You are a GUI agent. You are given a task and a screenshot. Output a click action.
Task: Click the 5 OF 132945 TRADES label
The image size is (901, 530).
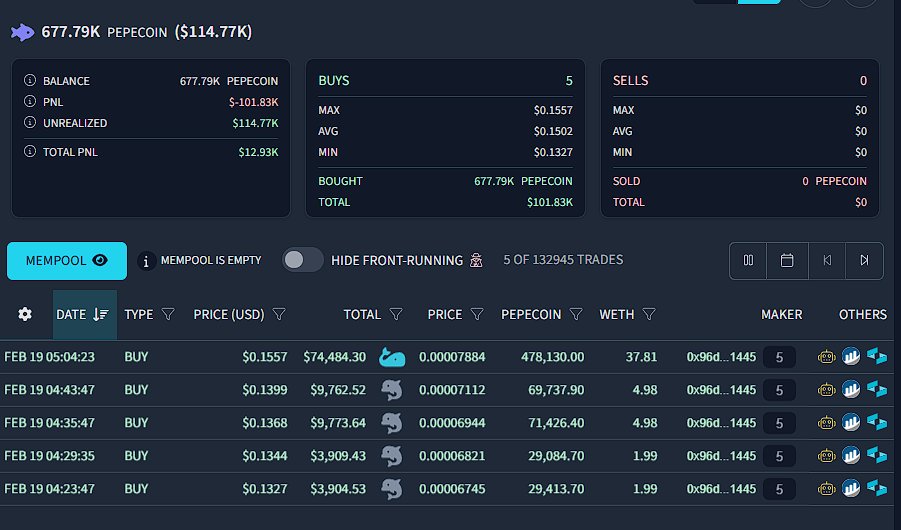(563, 260)
